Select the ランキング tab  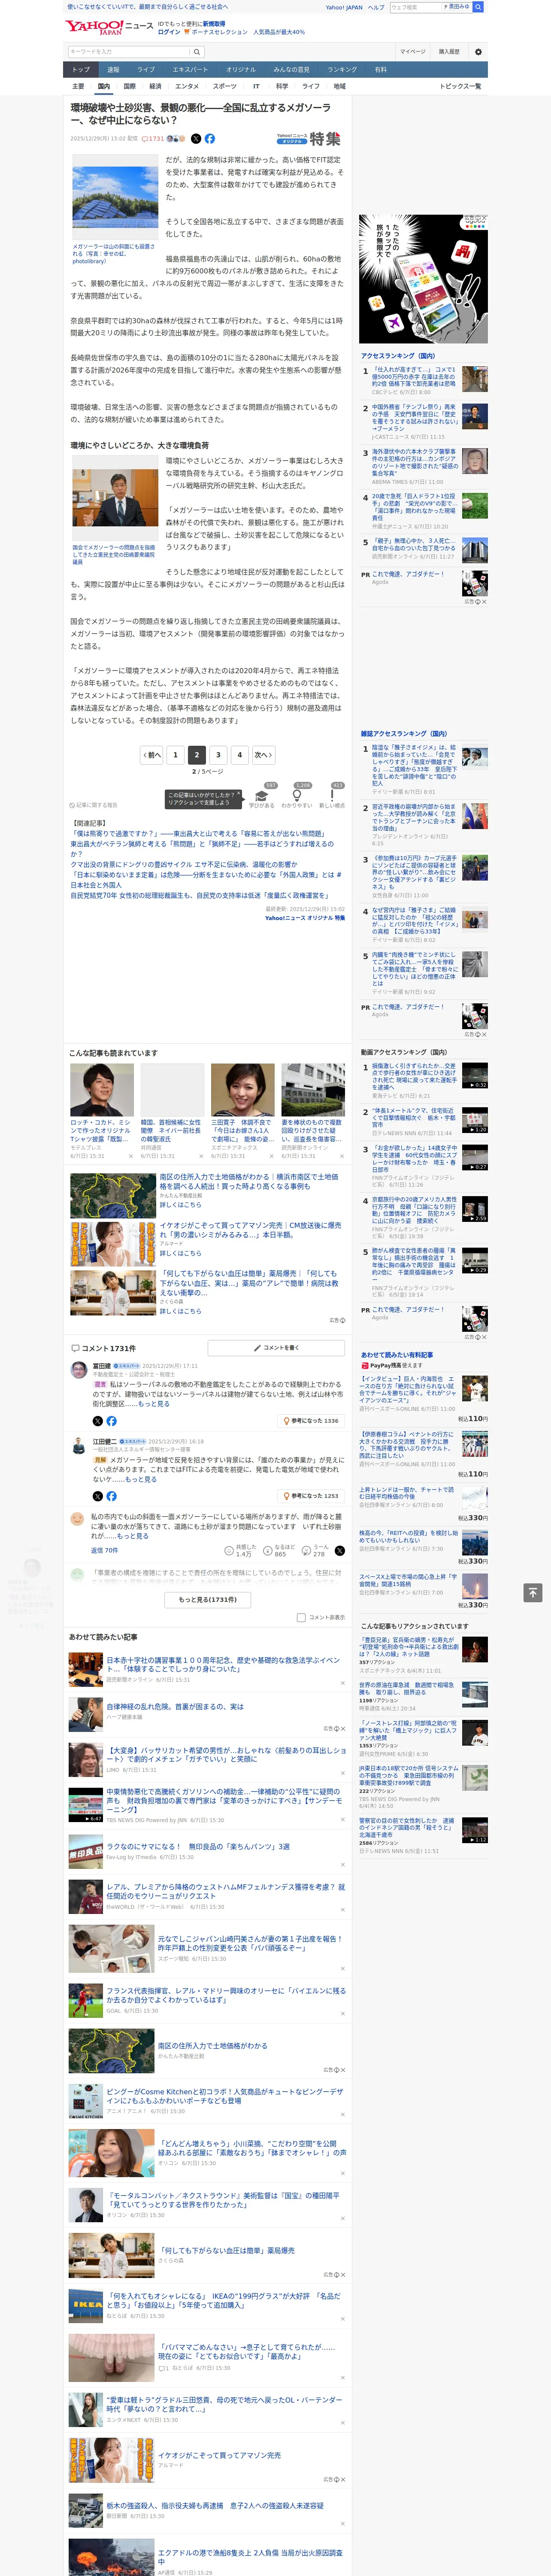342,70
